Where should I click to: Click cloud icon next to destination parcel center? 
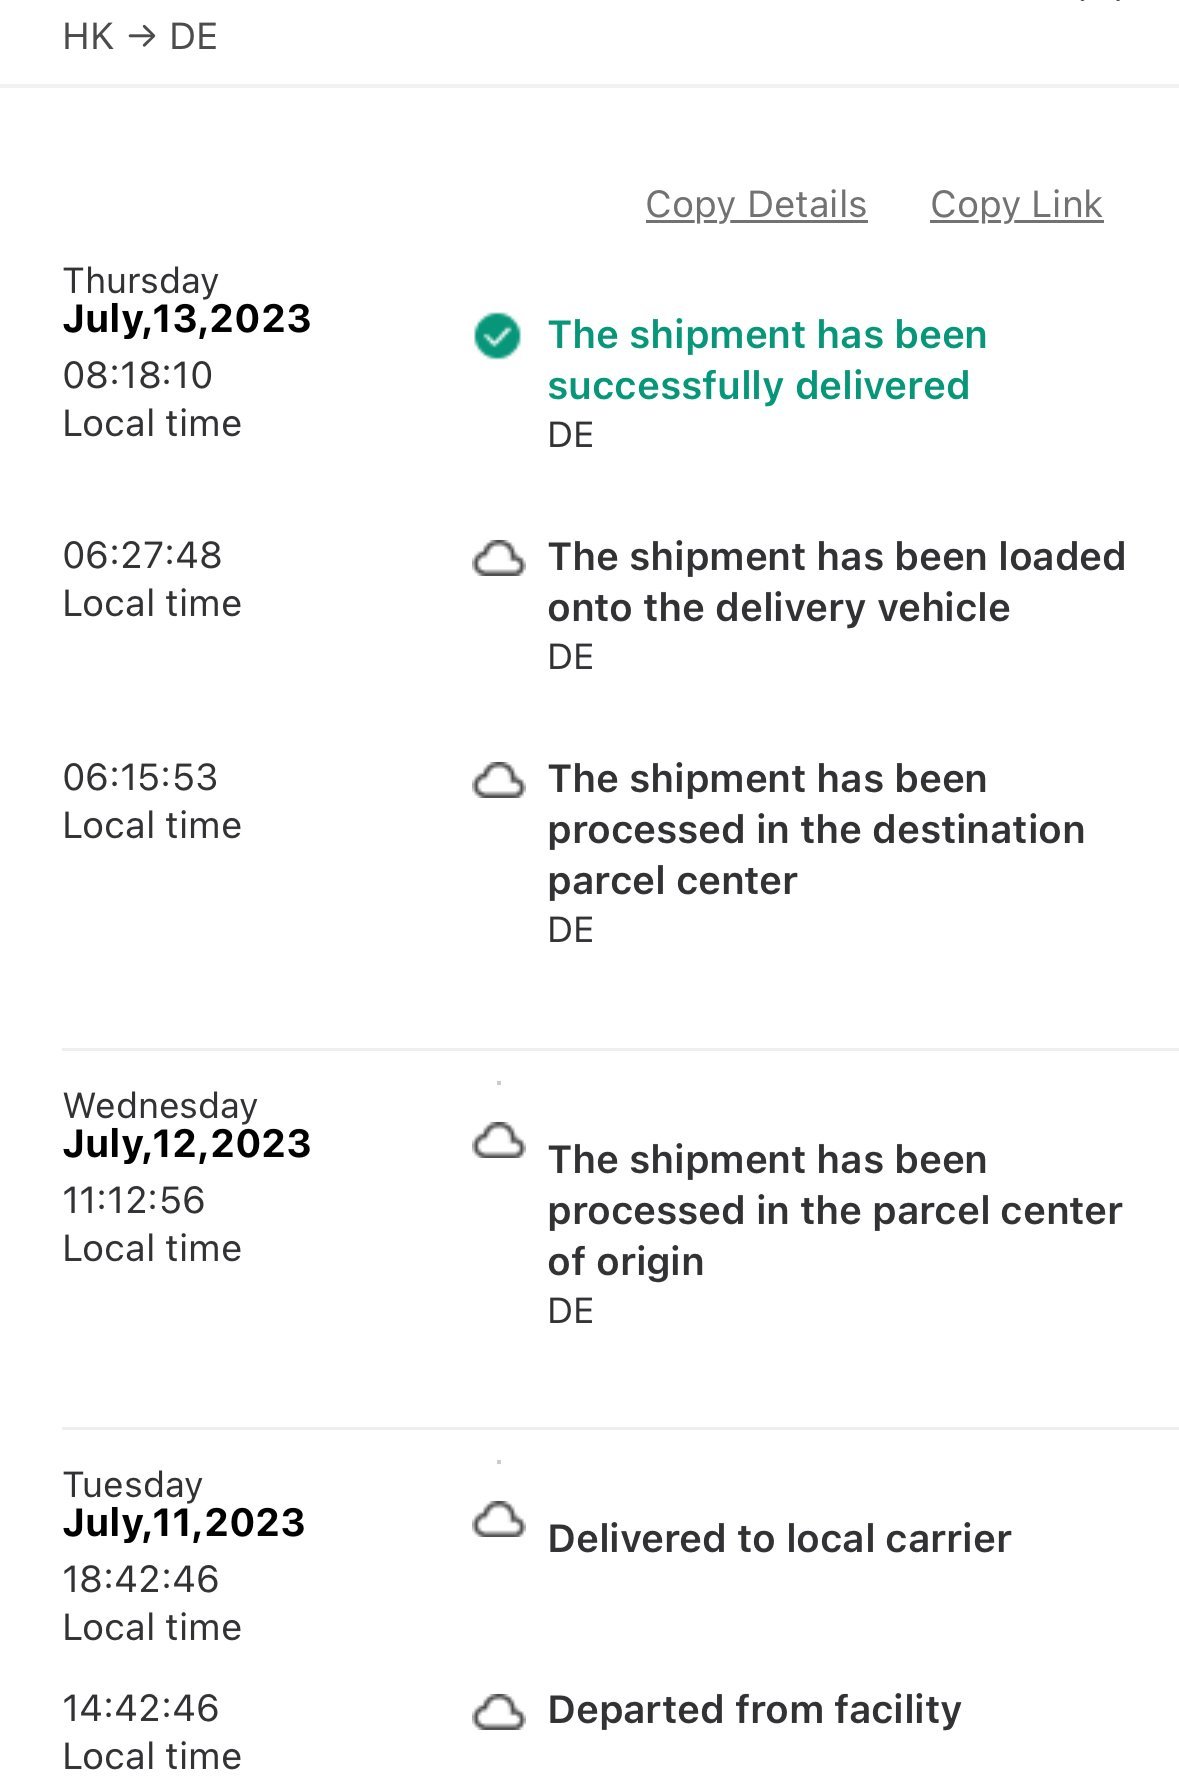click(498, 781)
